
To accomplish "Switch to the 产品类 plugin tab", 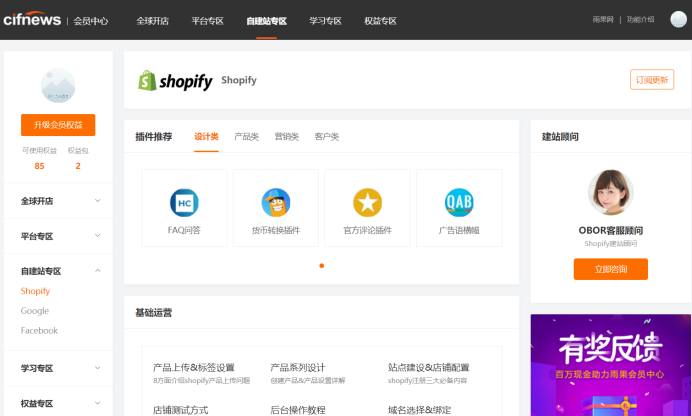I will point(246,137).
